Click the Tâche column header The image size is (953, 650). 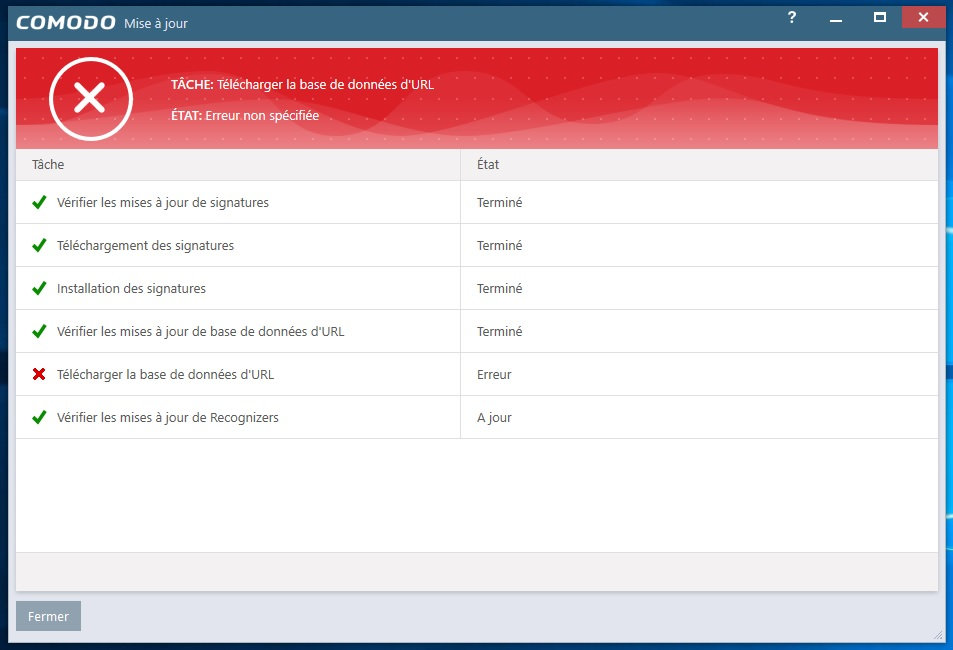[238, 164]
